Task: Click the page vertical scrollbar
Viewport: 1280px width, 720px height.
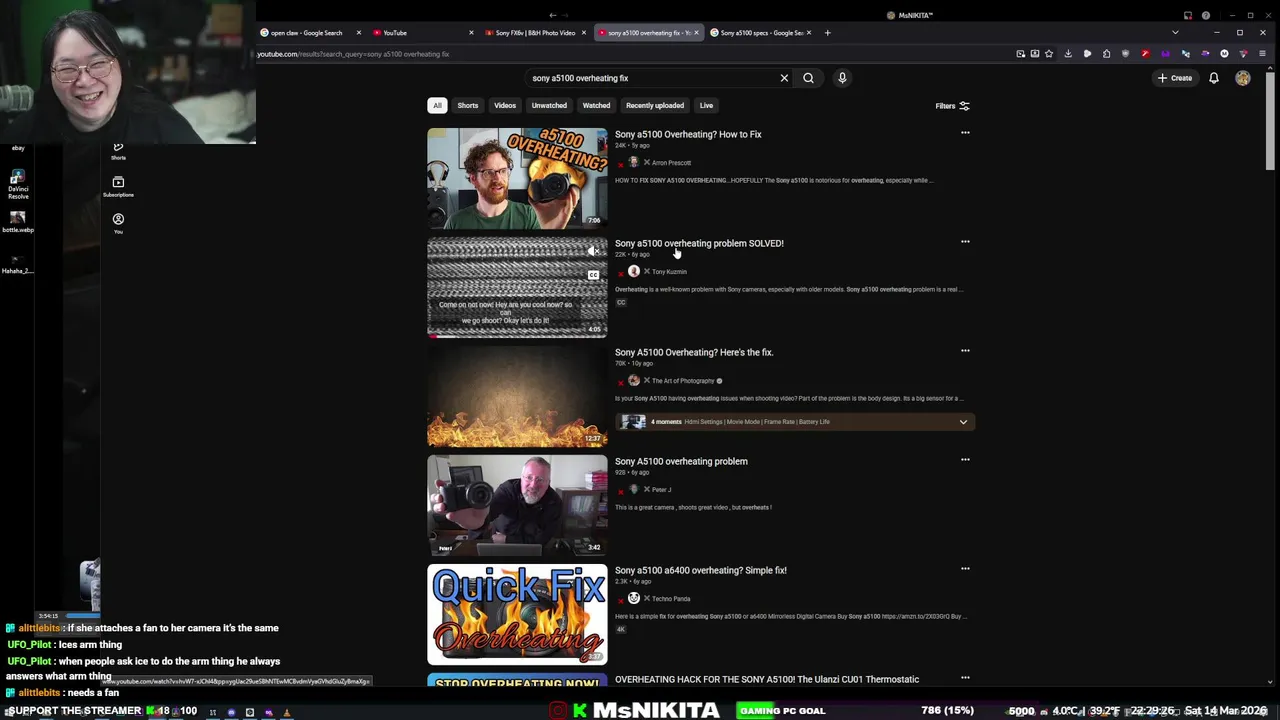Action: (x=1270, y=120)
